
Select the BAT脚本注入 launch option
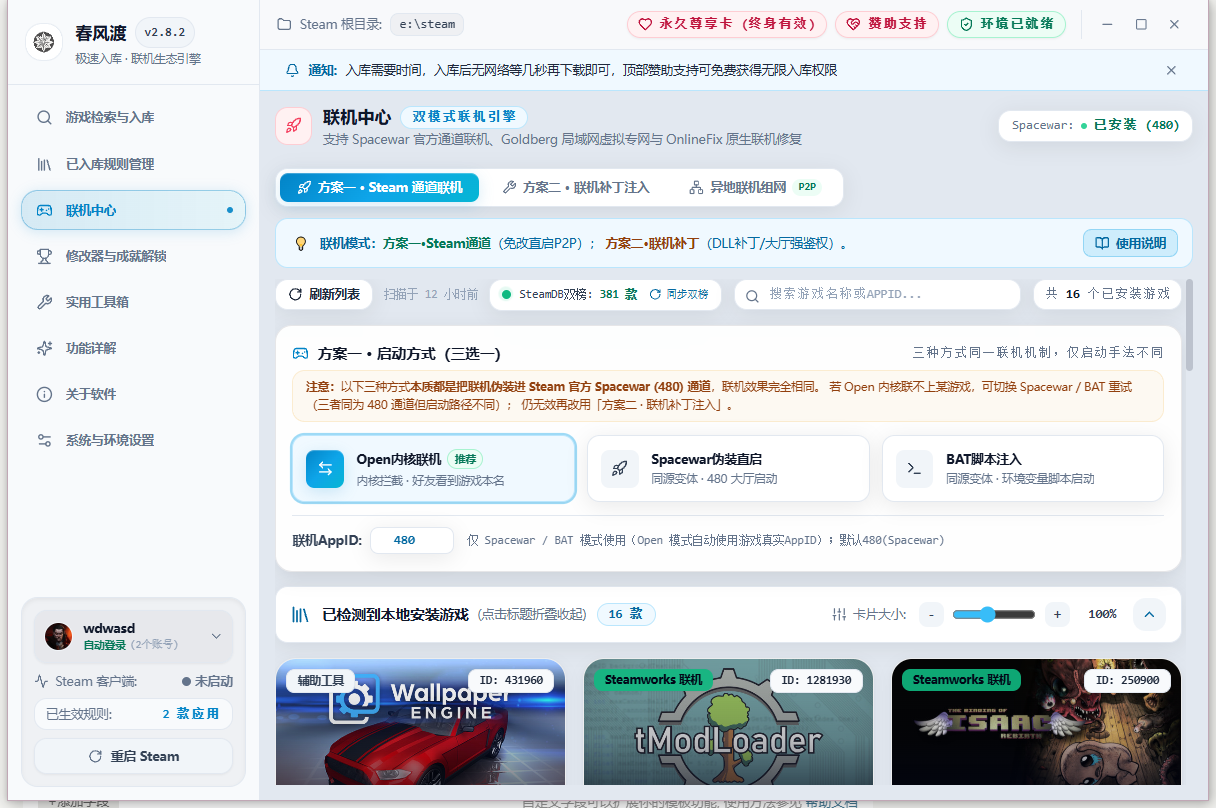[1023, 468]
